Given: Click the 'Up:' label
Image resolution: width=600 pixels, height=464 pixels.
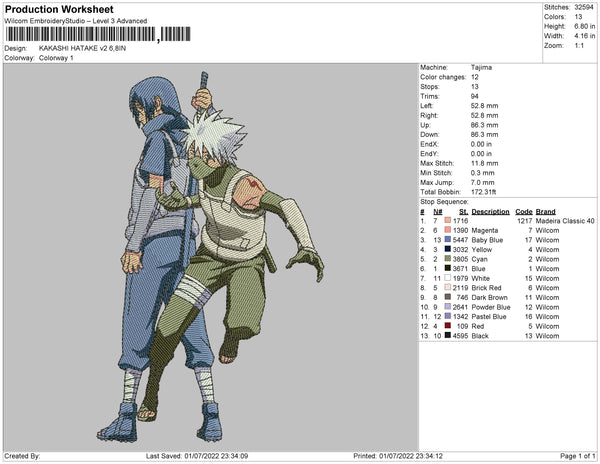Looking at the screenshot, I should point(425,125).
